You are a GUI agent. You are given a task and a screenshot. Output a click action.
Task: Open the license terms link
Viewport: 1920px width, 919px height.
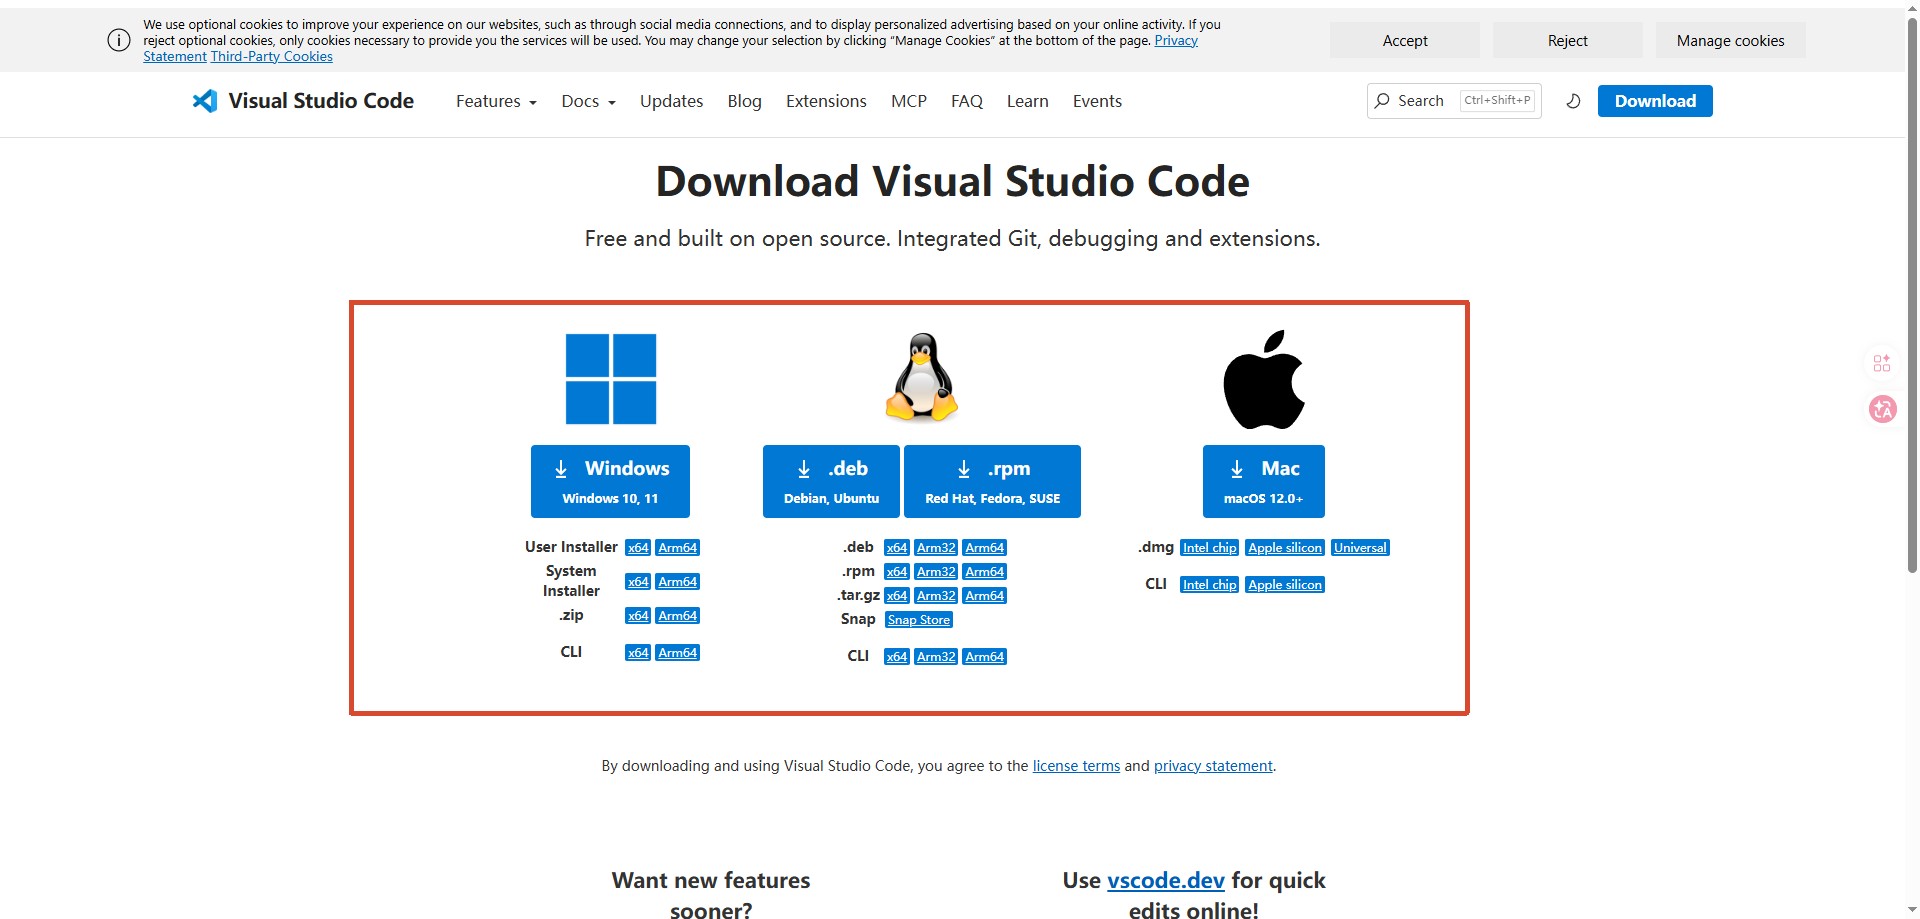1076,766
